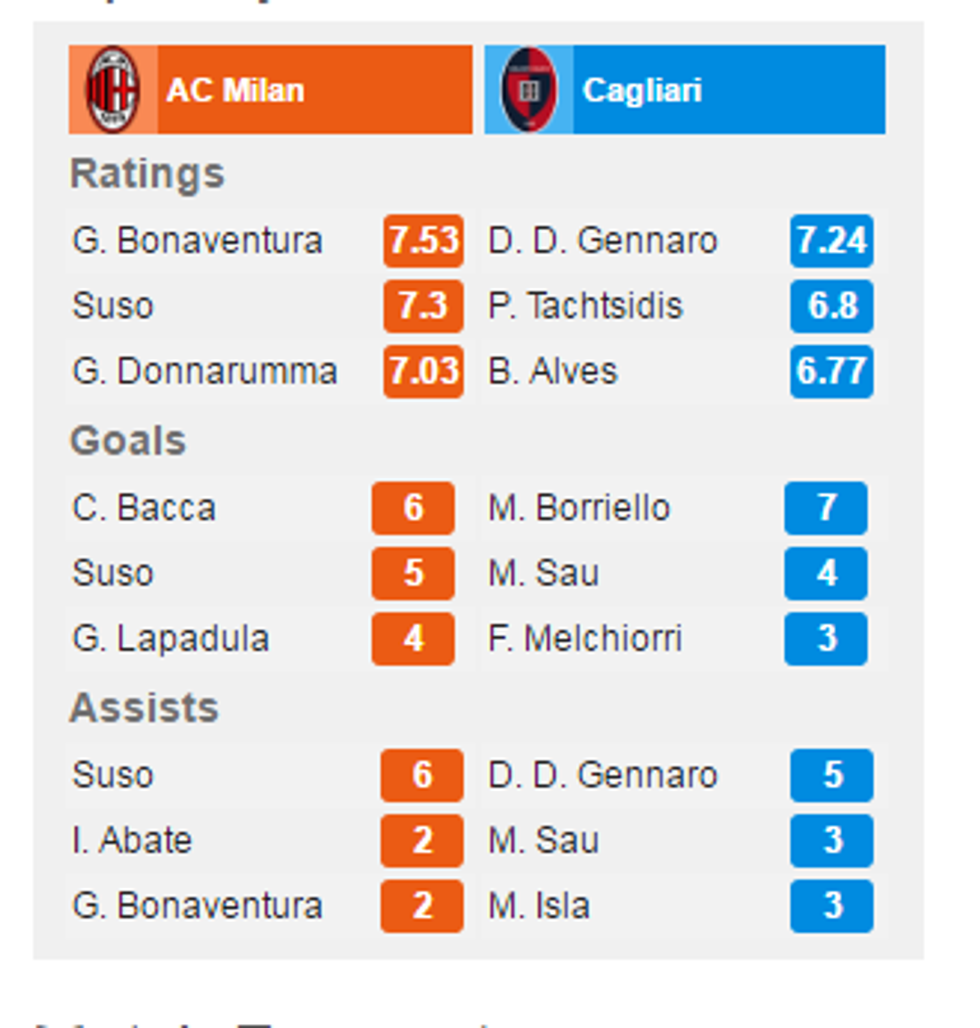Click the 6.77 rating badge for Alves
The height and width of the screenshot is (1028, 980).
point(831,371)
